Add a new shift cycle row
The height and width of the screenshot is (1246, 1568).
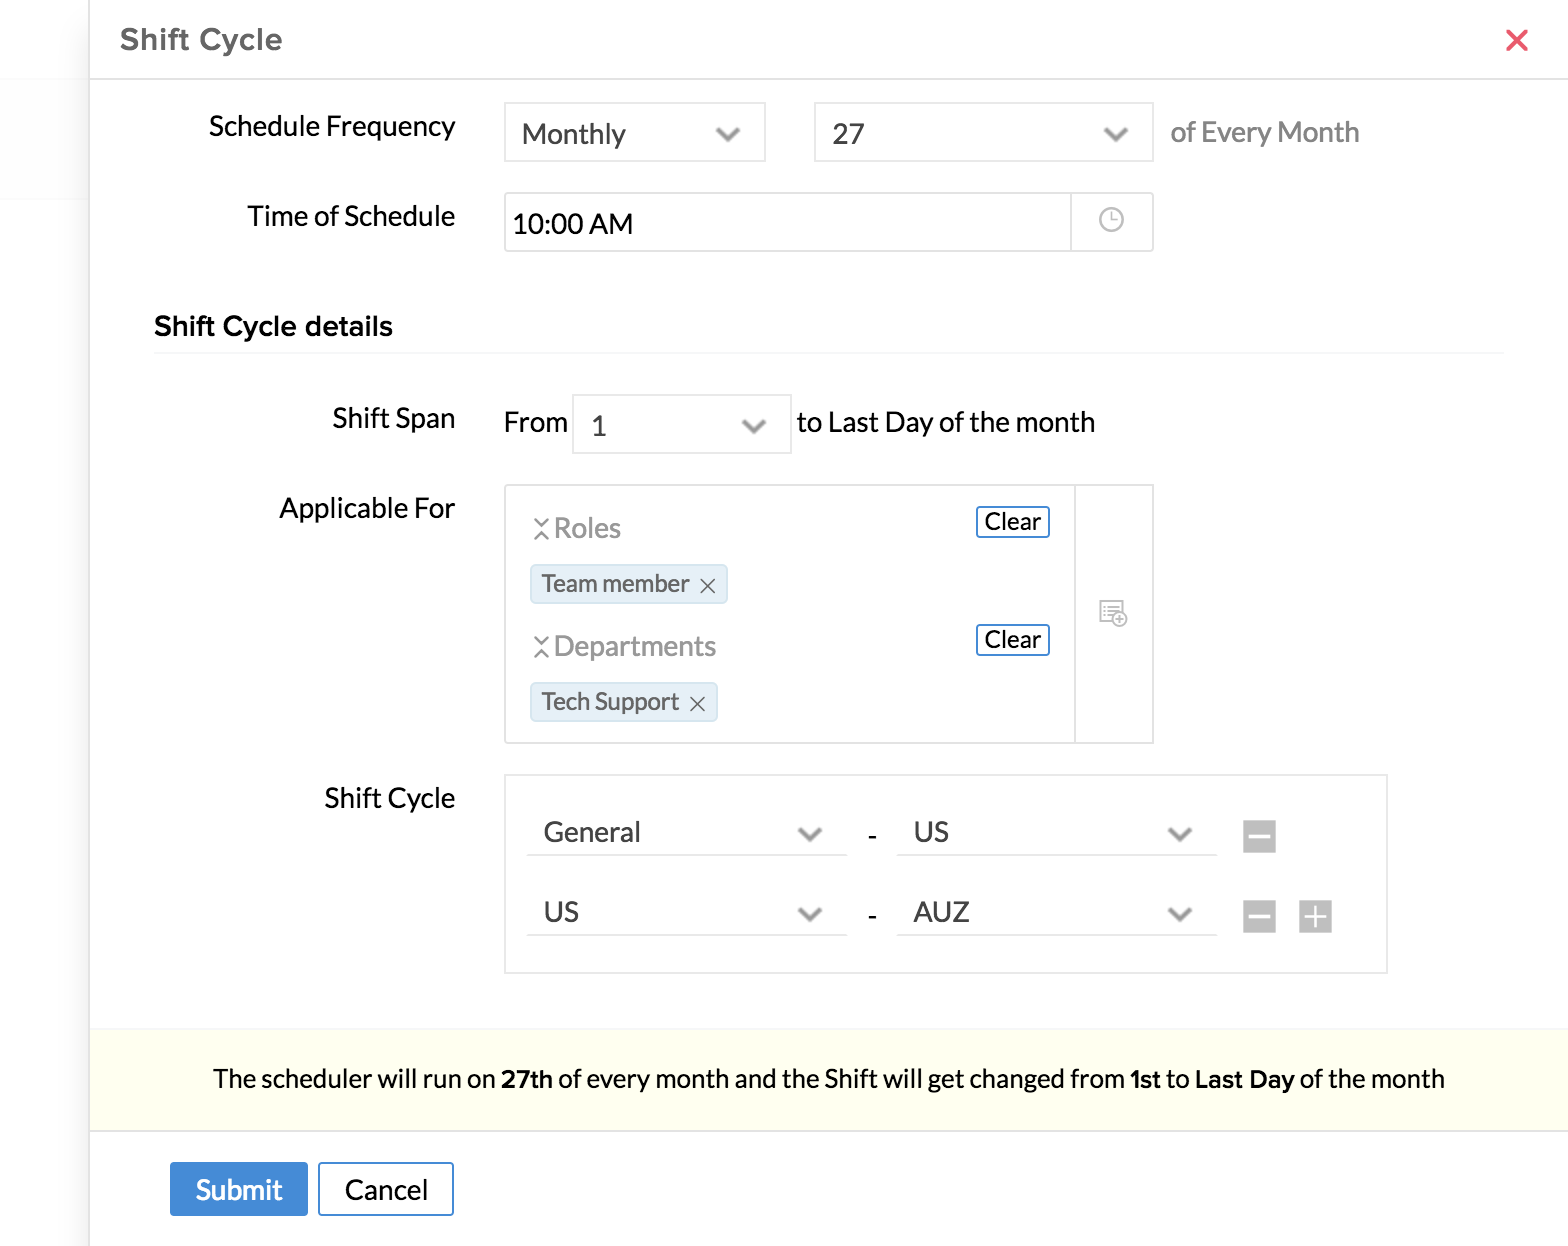(1315, 916)
